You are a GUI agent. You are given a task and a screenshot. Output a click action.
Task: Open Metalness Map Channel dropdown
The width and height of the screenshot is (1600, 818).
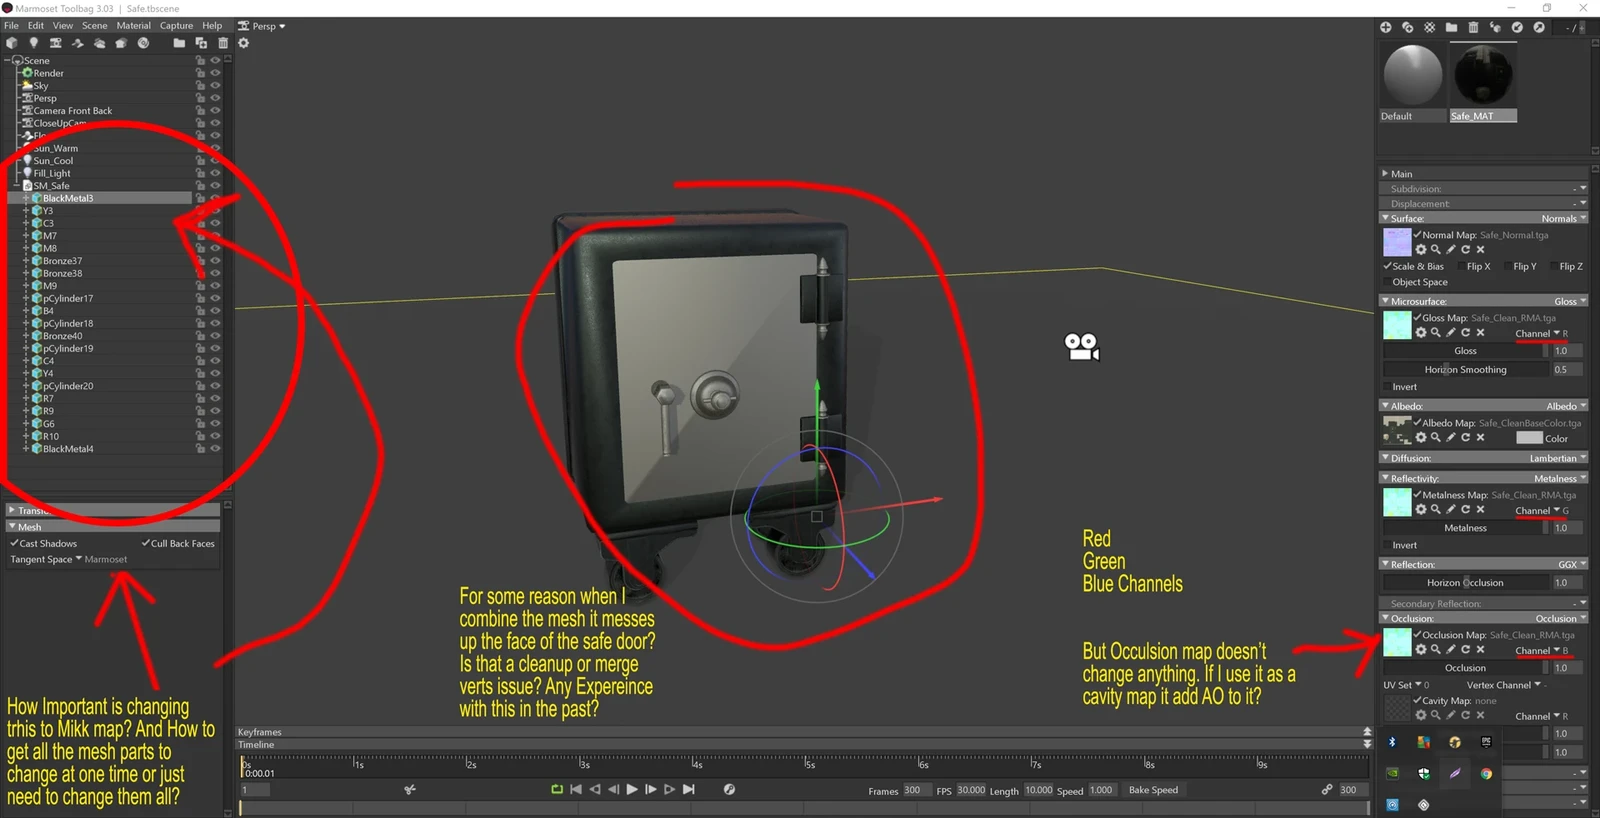pyautogui.click(x=1541, y=511)
